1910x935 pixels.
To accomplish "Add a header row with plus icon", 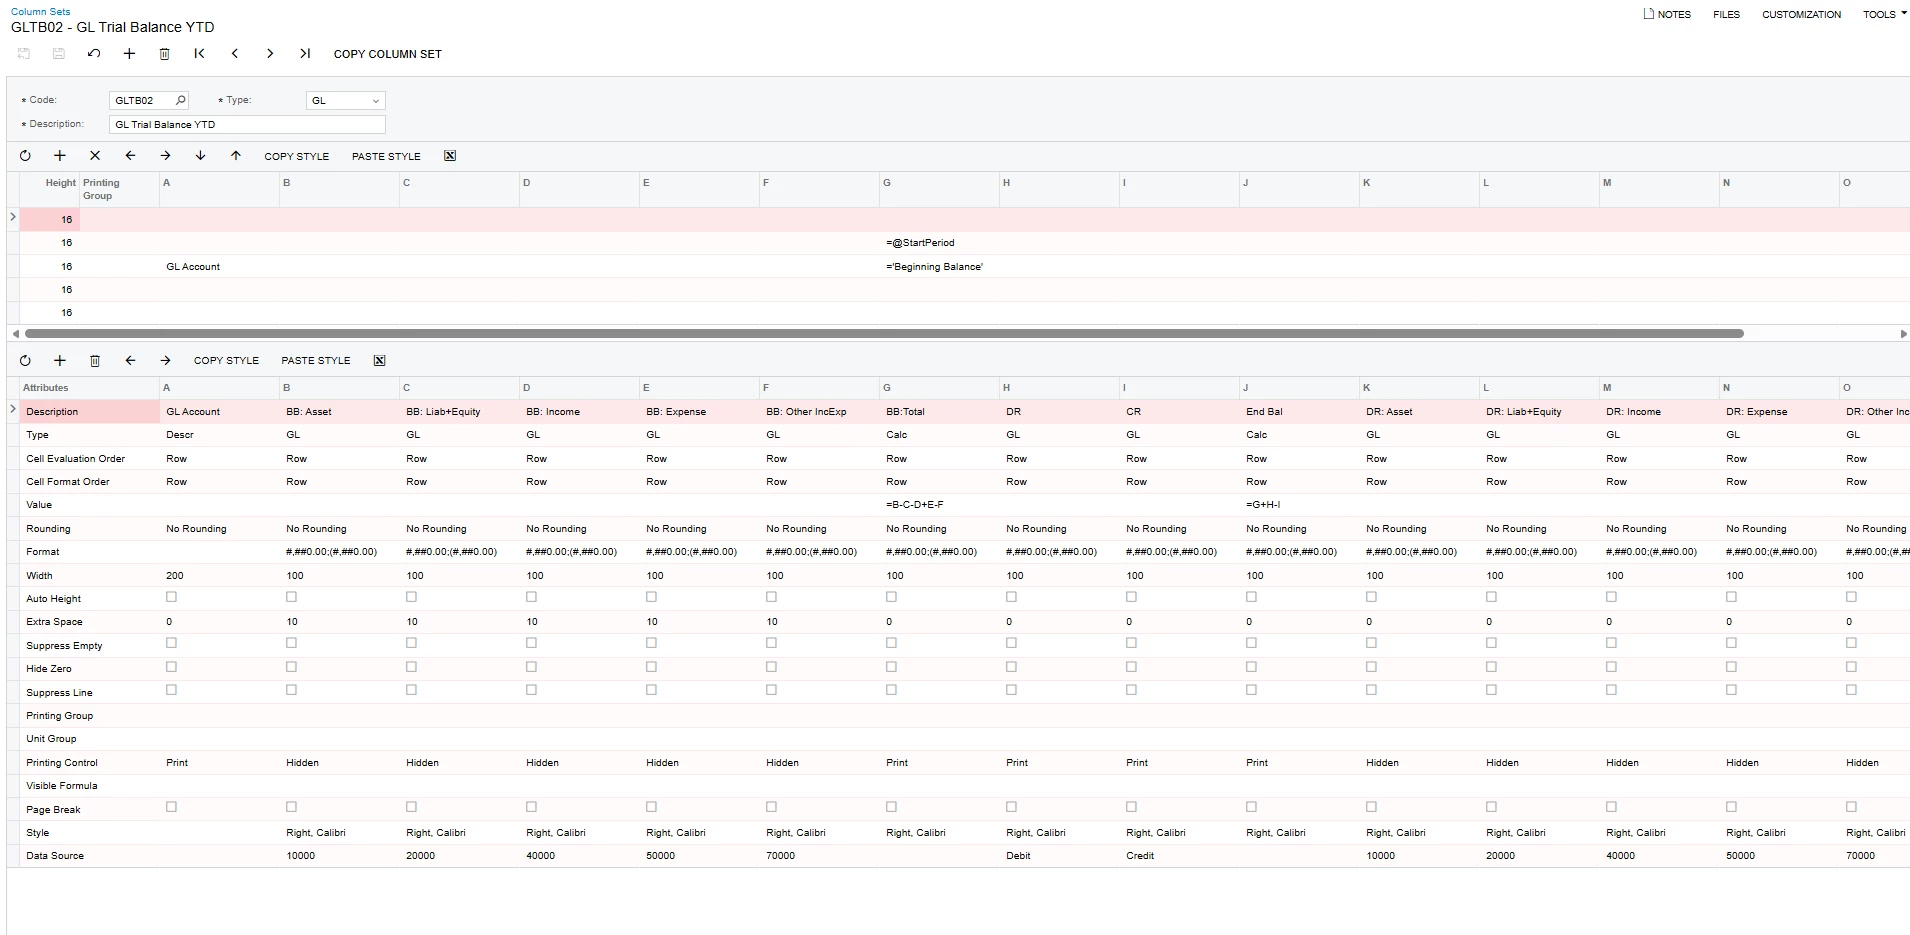I will point(60,156).
